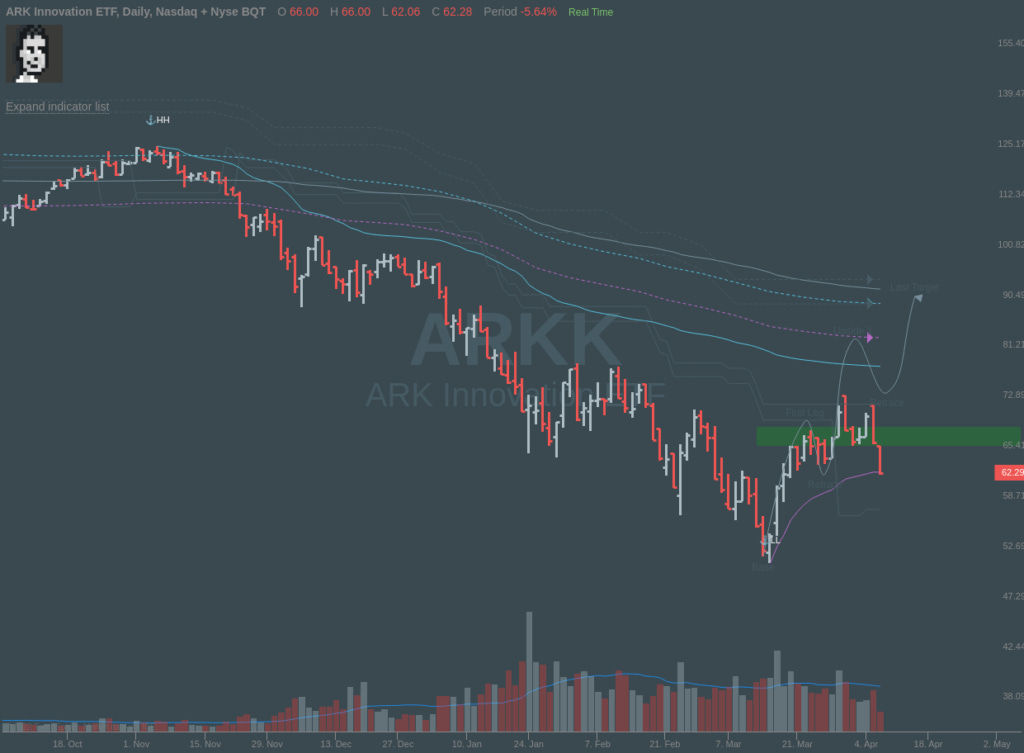Click the Last Target projection arrowhead

pyautogui.click(x=918, y=298)
